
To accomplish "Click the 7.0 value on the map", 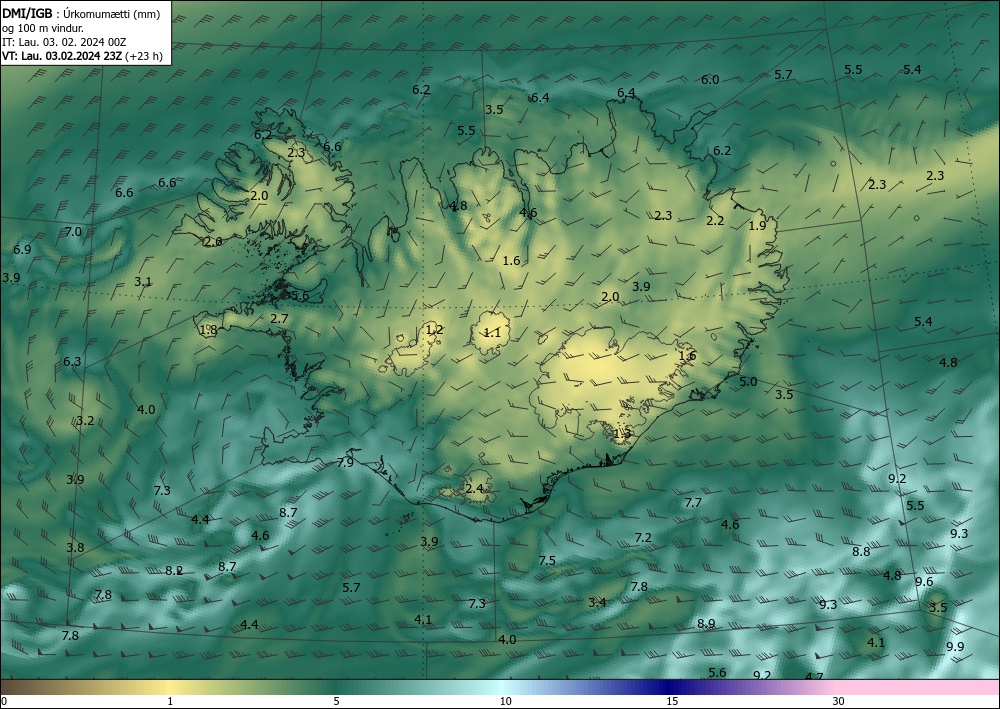I will (73, 231).
